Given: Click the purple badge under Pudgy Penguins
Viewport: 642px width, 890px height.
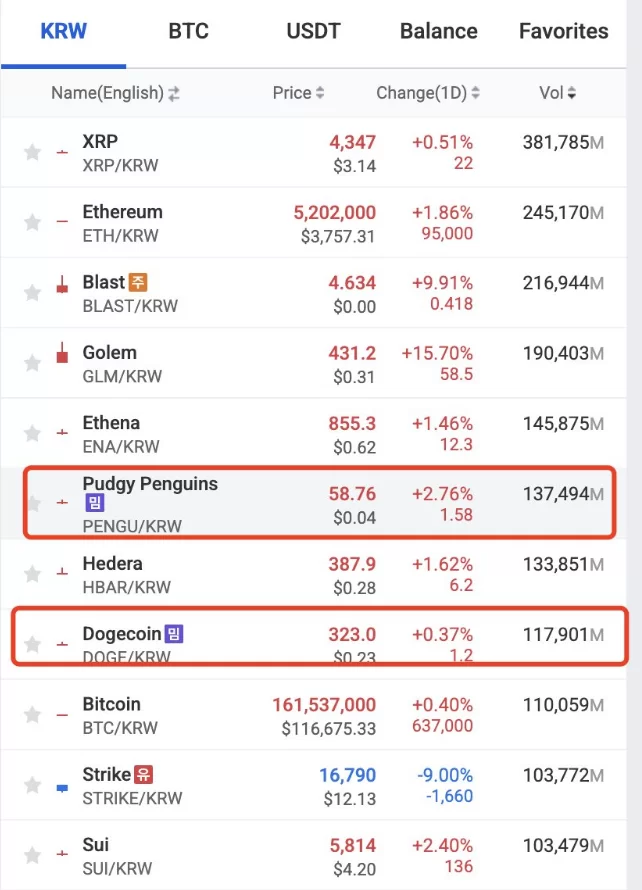Looking at the screenshot, I should pyautogui.click(x=93, y=505).
